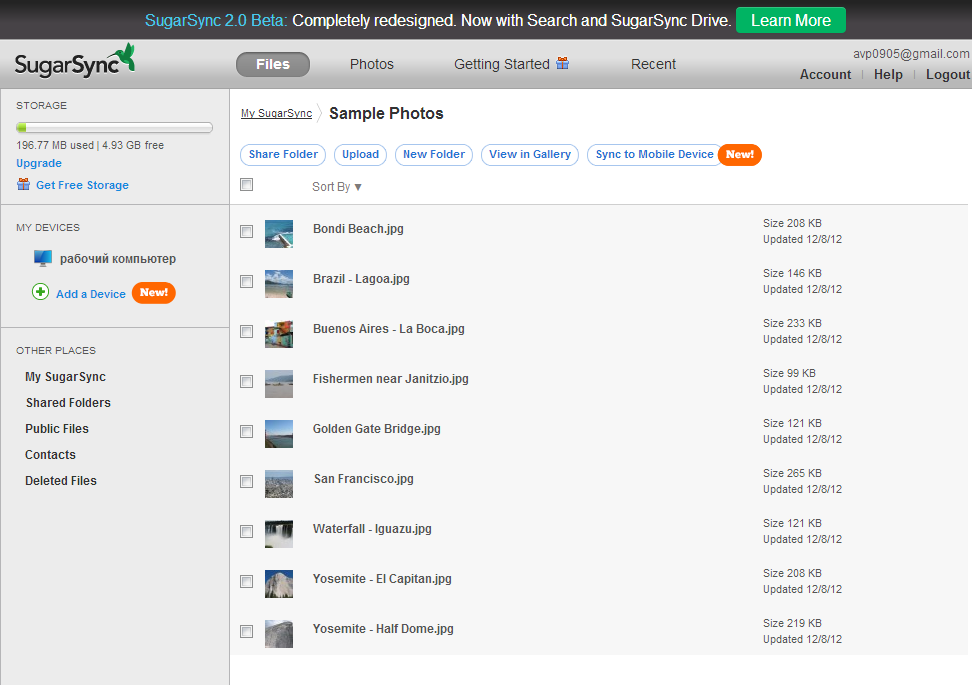Click the Sync to Mobile Device button
The width and height of the screenshot is (972, 685).
(654, 154)
